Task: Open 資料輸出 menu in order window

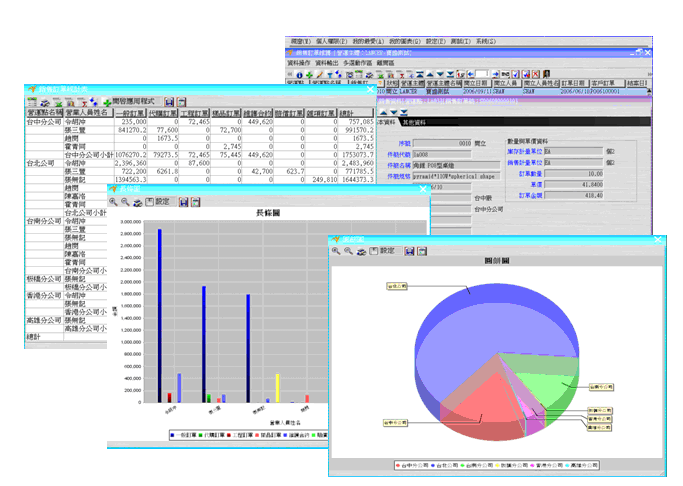Action: pos(327,62)
